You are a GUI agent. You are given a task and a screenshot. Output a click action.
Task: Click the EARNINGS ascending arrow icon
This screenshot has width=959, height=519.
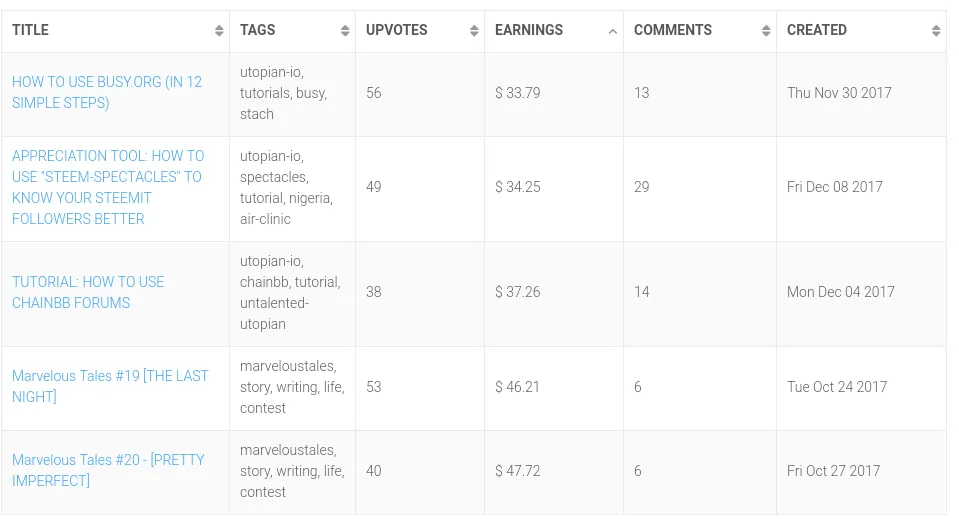coord(613,31)
